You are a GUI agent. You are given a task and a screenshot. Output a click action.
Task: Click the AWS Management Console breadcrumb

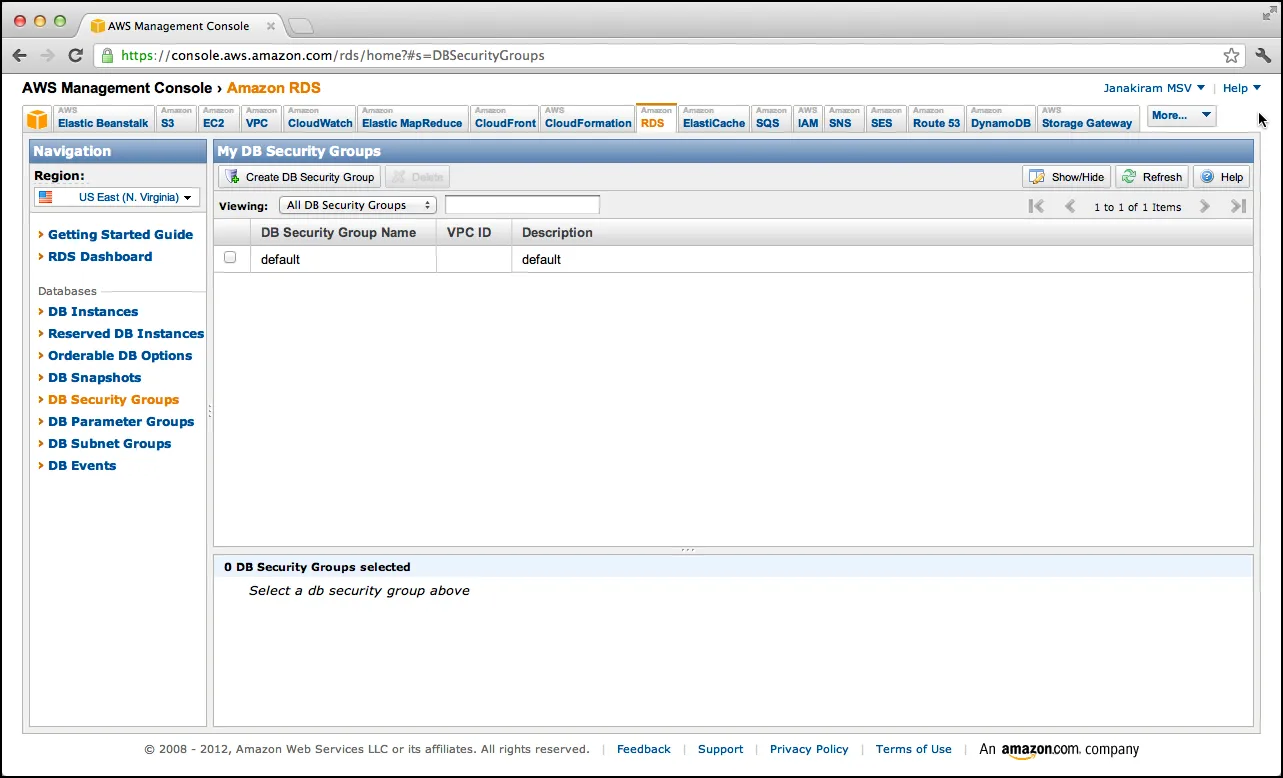tap(117, 88)
